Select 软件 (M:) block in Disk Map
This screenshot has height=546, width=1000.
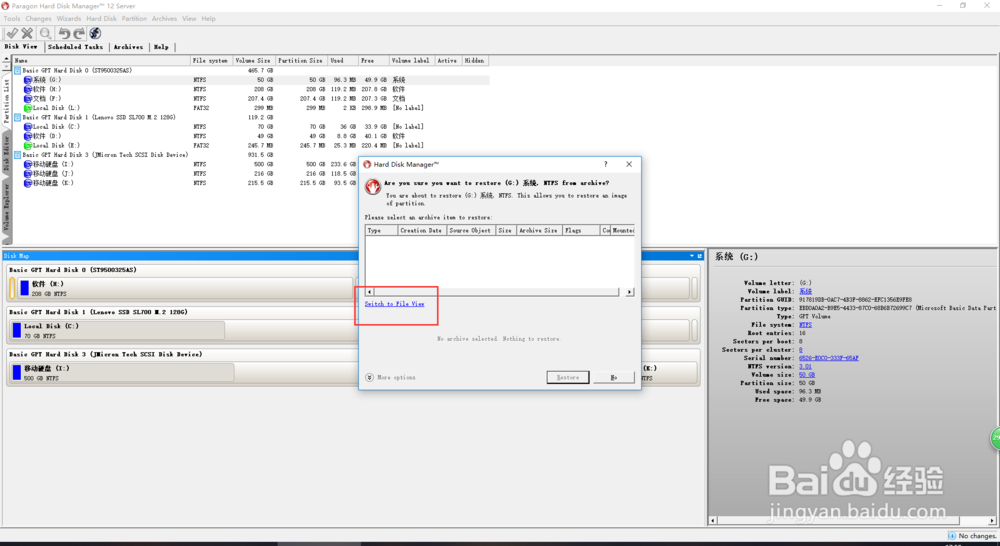(185, 288)
